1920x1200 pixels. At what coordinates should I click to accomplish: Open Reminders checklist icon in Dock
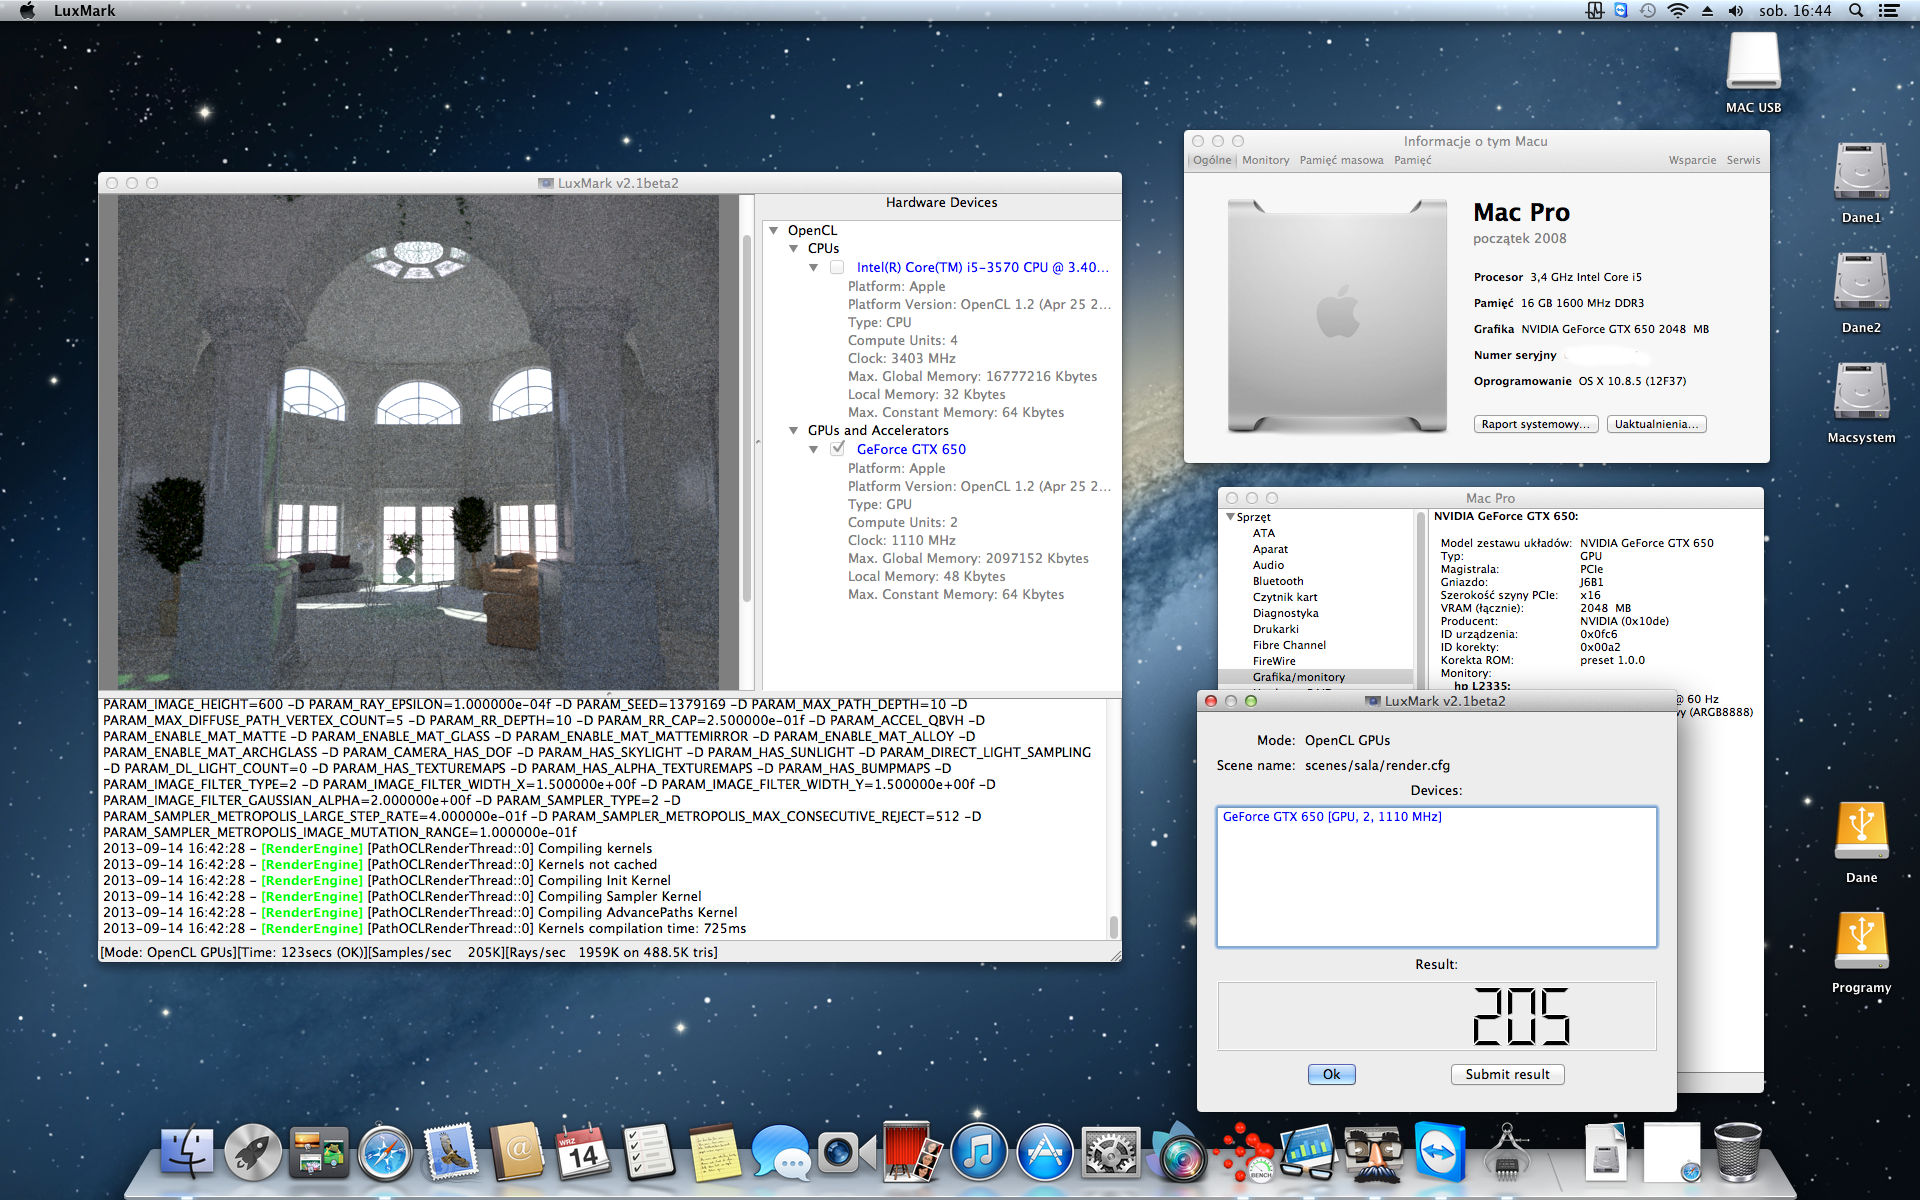tap(649, 1152)
